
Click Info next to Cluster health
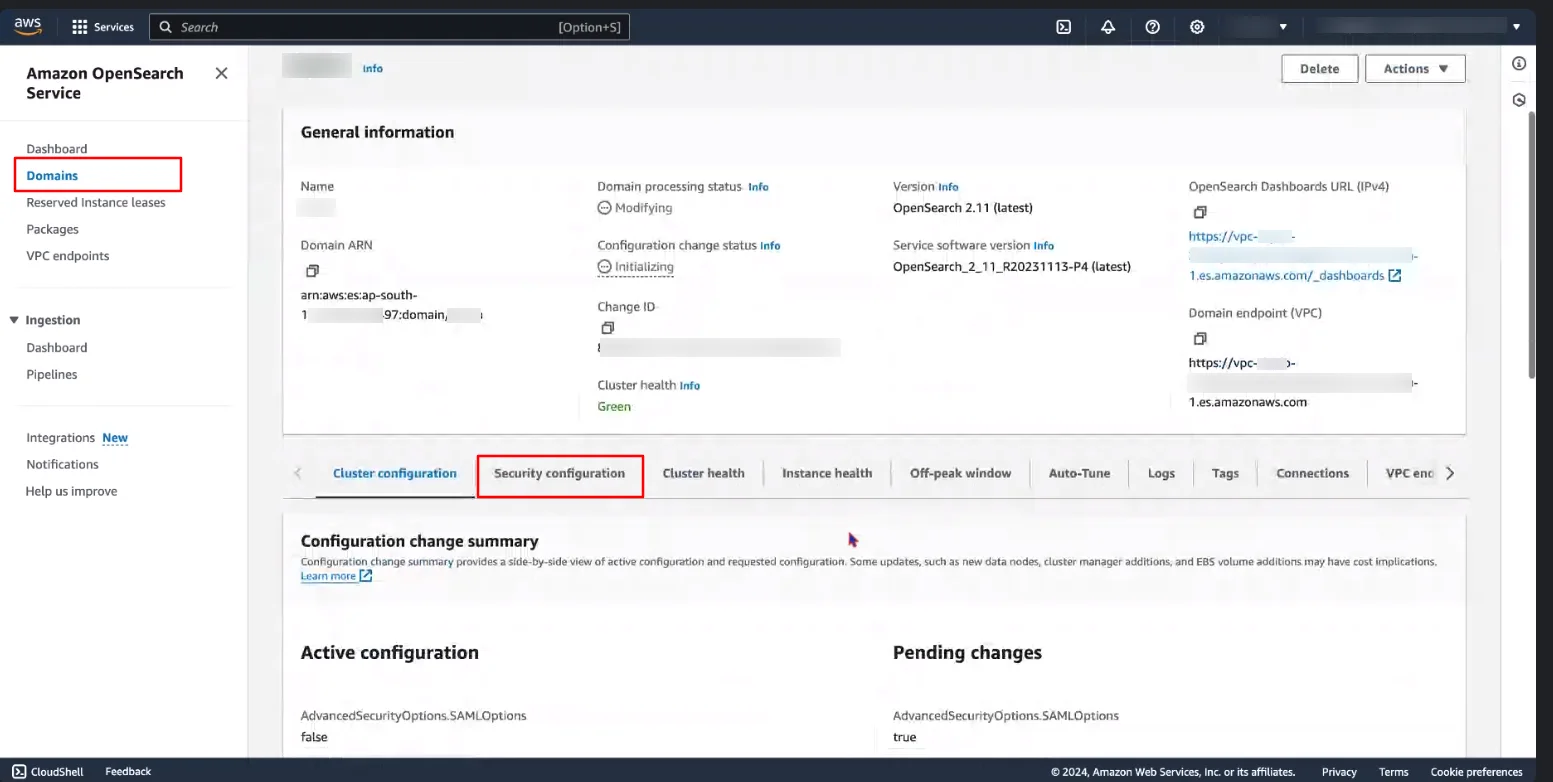[690, 386]
